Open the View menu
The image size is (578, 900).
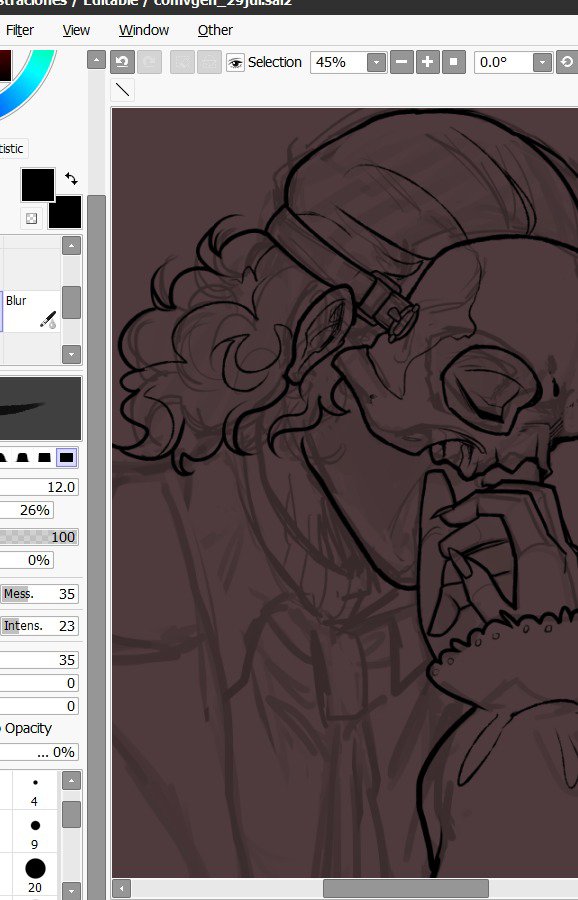(x=76, y=30)
